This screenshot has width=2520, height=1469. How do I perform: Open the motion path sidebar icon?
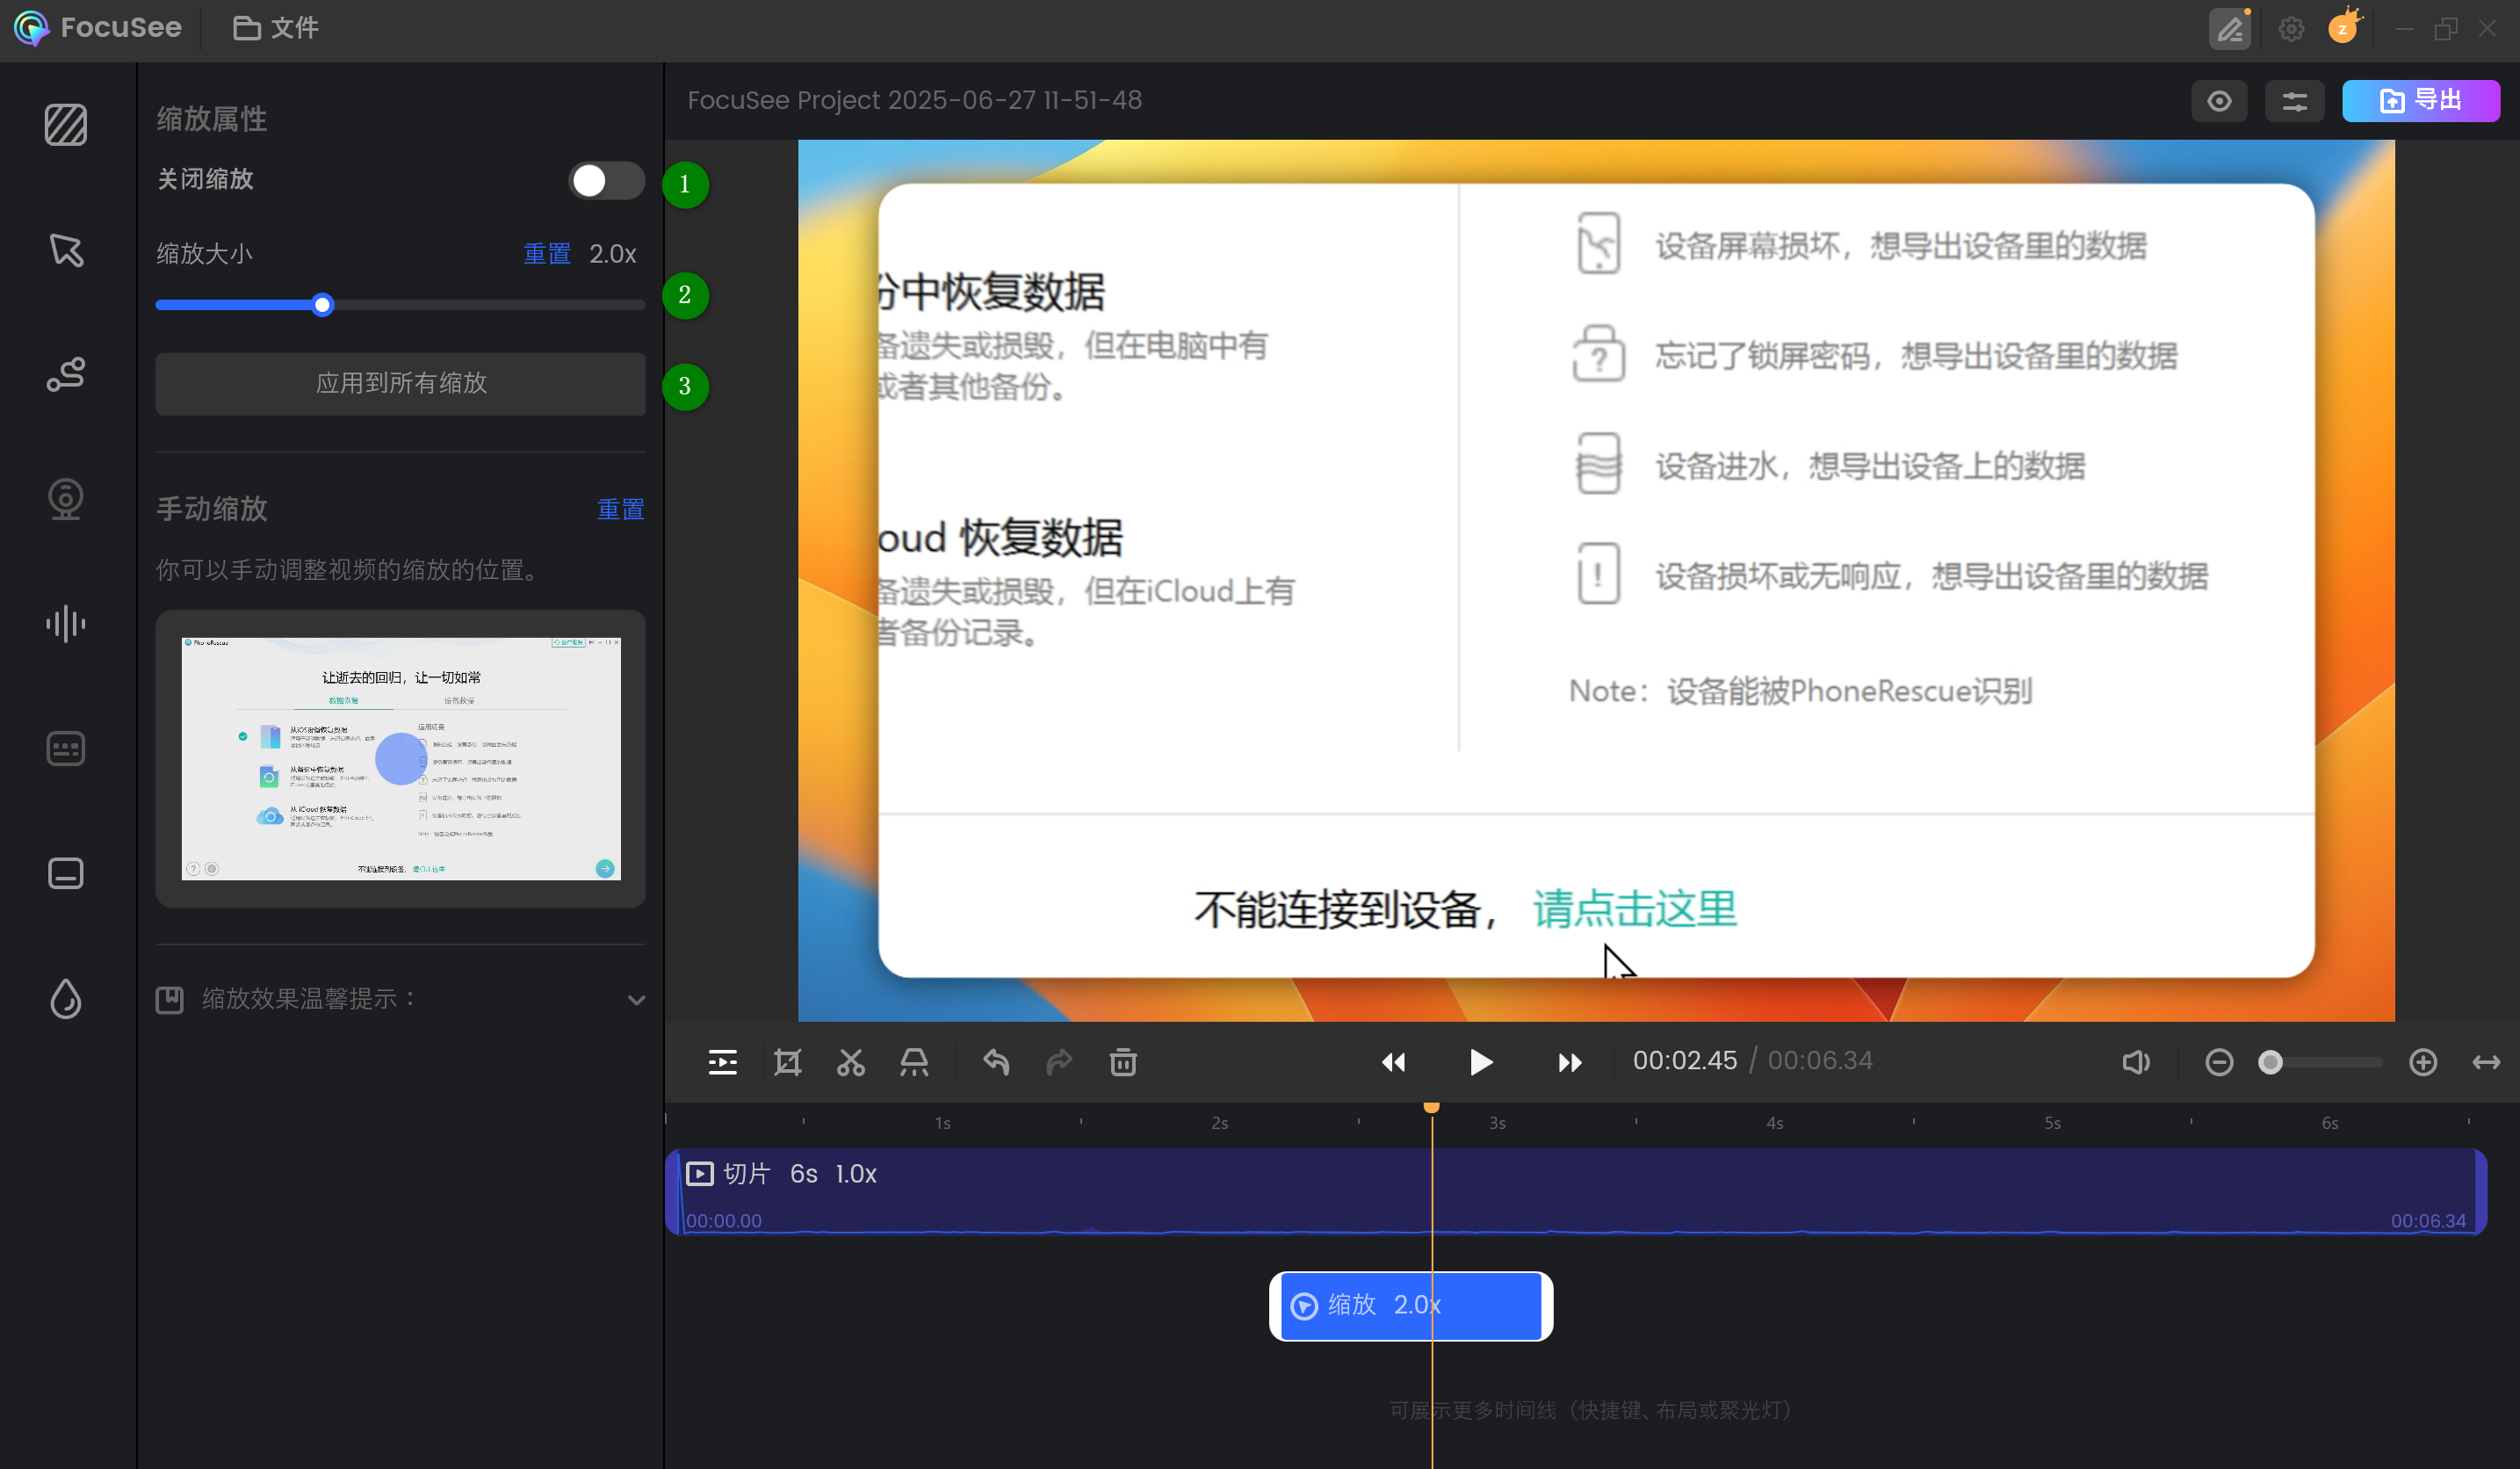pyautogui.click(x=66, y=375)
